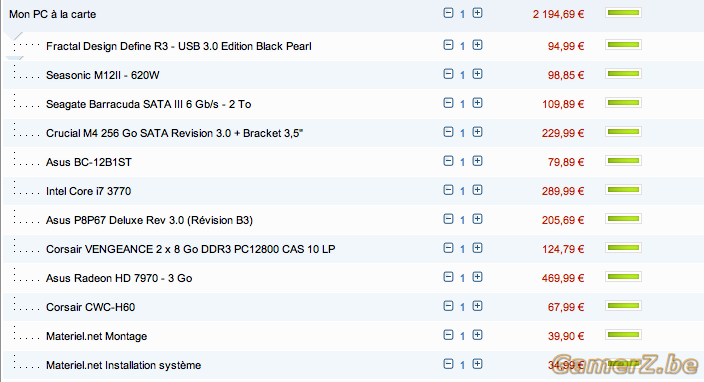
Task: Decrease Corsair CWC-H60 quantity
Action: 448,306
